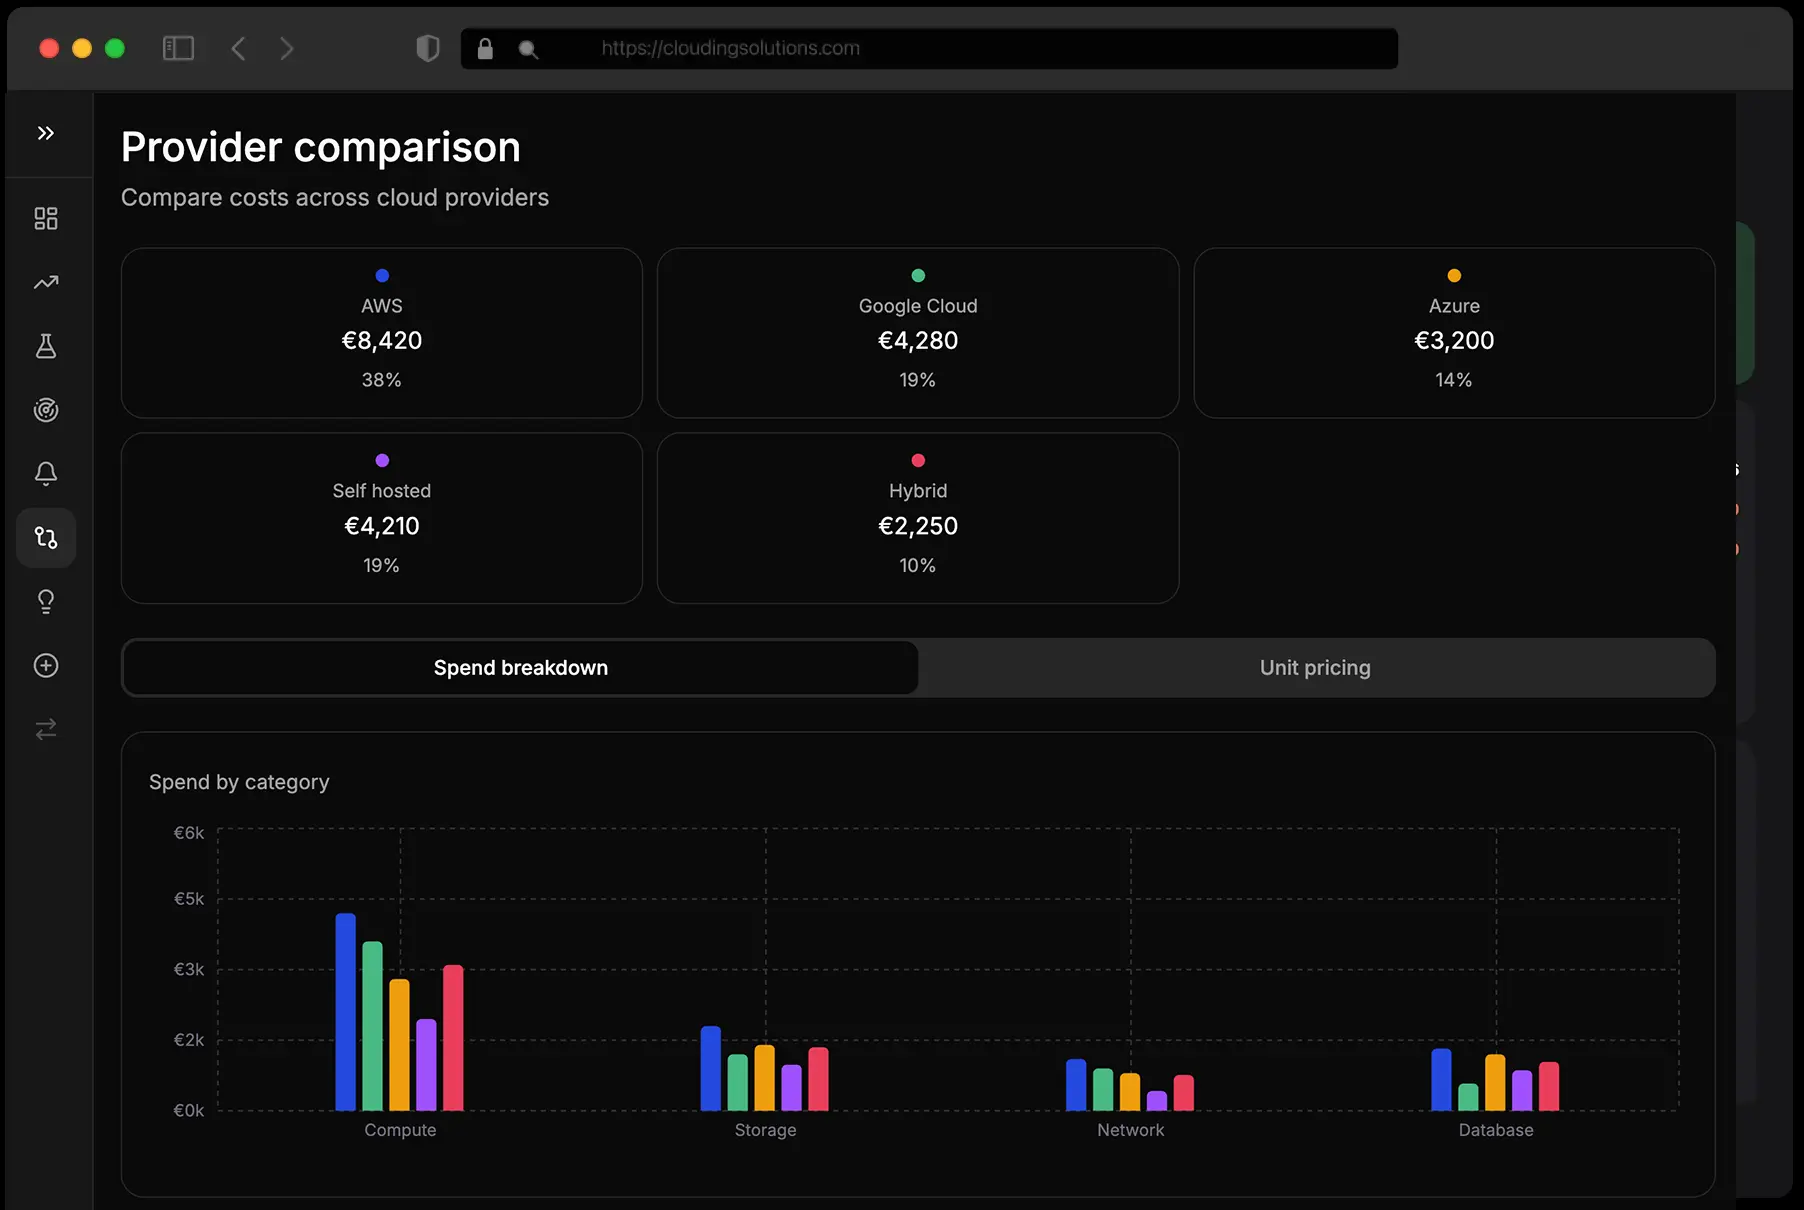The image size is (1804, 1210).
Task: Select the Self hosted provider card
Action: (x=381, y=518)
